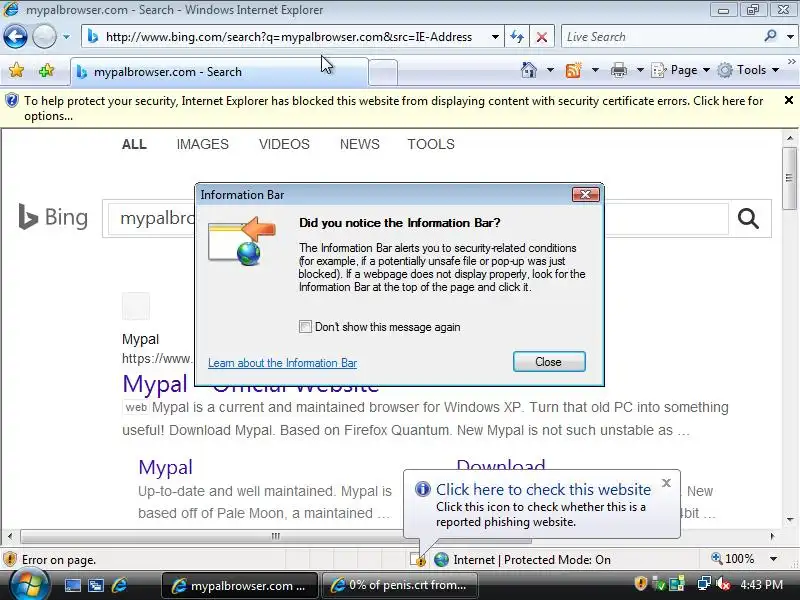
Task: Switch to 0% of penis.crt download taskbar button
Action: [x=400, y=585]
